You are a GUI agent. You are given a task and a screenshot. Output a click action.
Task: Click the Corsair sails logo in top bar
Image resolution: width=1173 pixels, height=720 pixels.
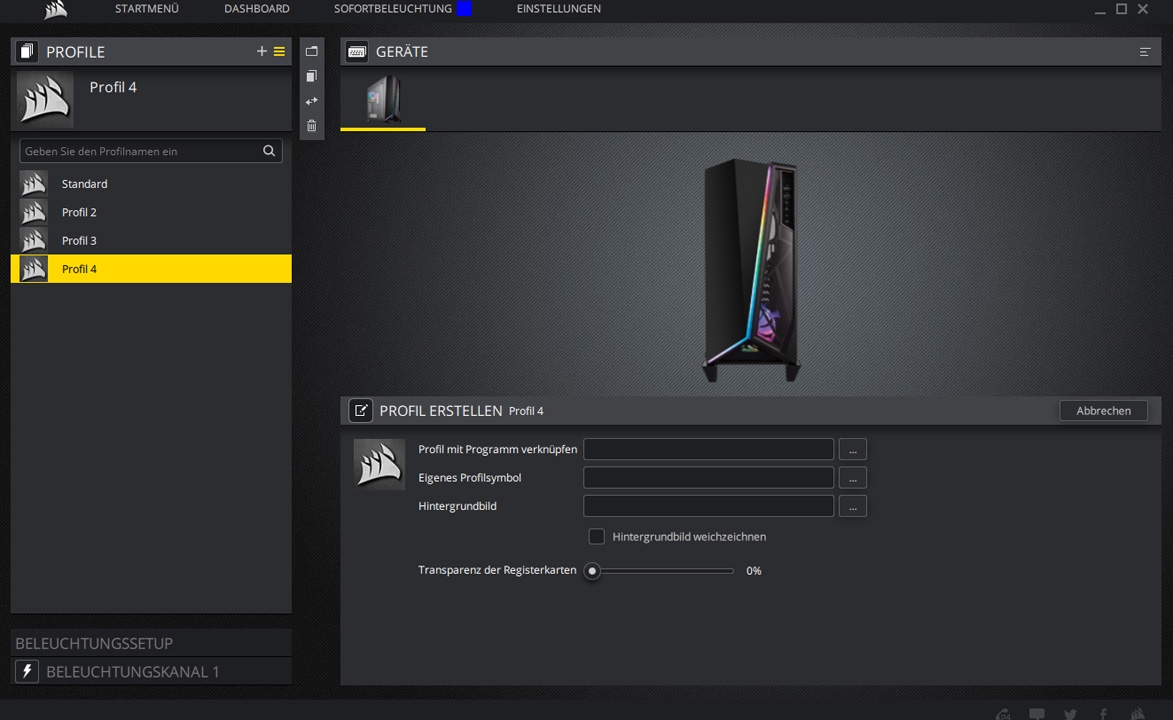pyautogui.click(x=55, y=9)
